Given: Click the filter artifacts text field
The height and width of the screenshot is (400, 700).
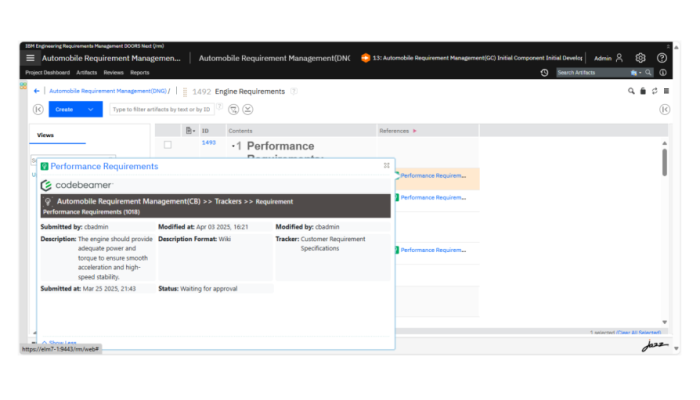Looking at the screenshot, I should pos(160,109).
